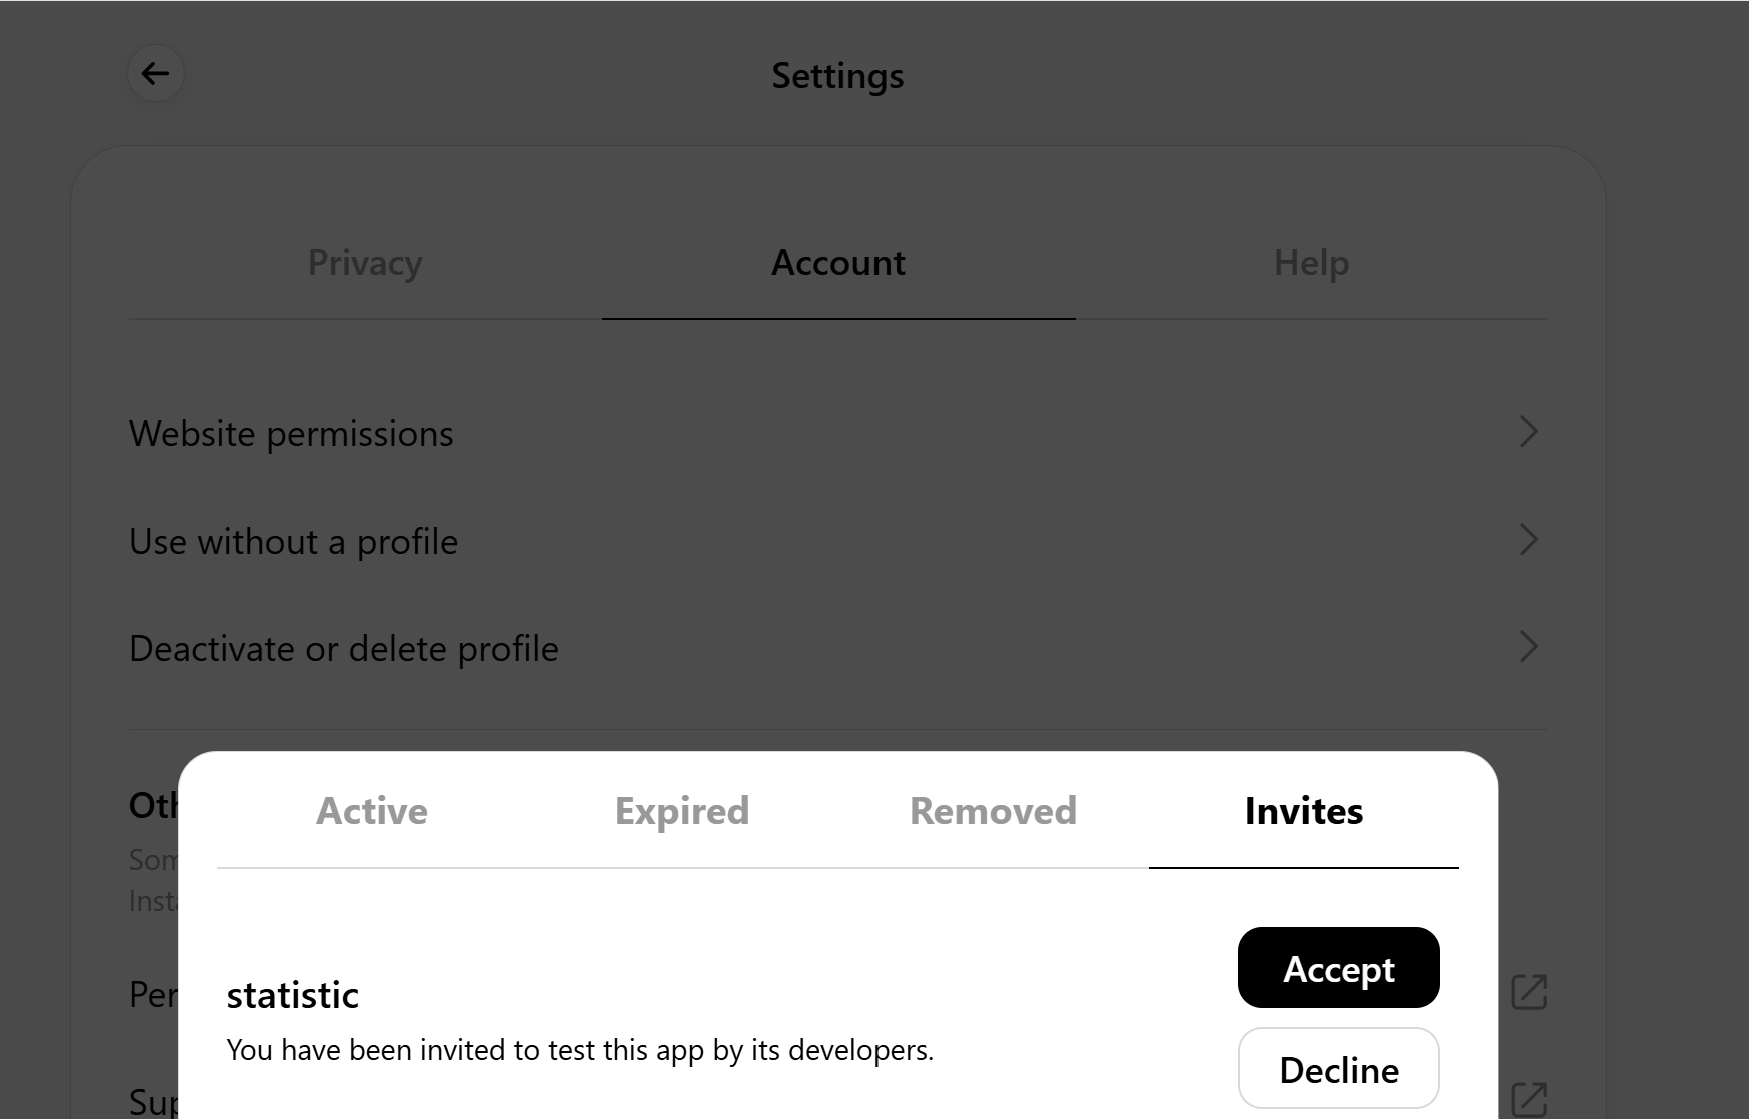Decline the statistic app invite
Image resolution: width=1749 pixels, height=1119 pixels.
[x=1338, y=1069]
